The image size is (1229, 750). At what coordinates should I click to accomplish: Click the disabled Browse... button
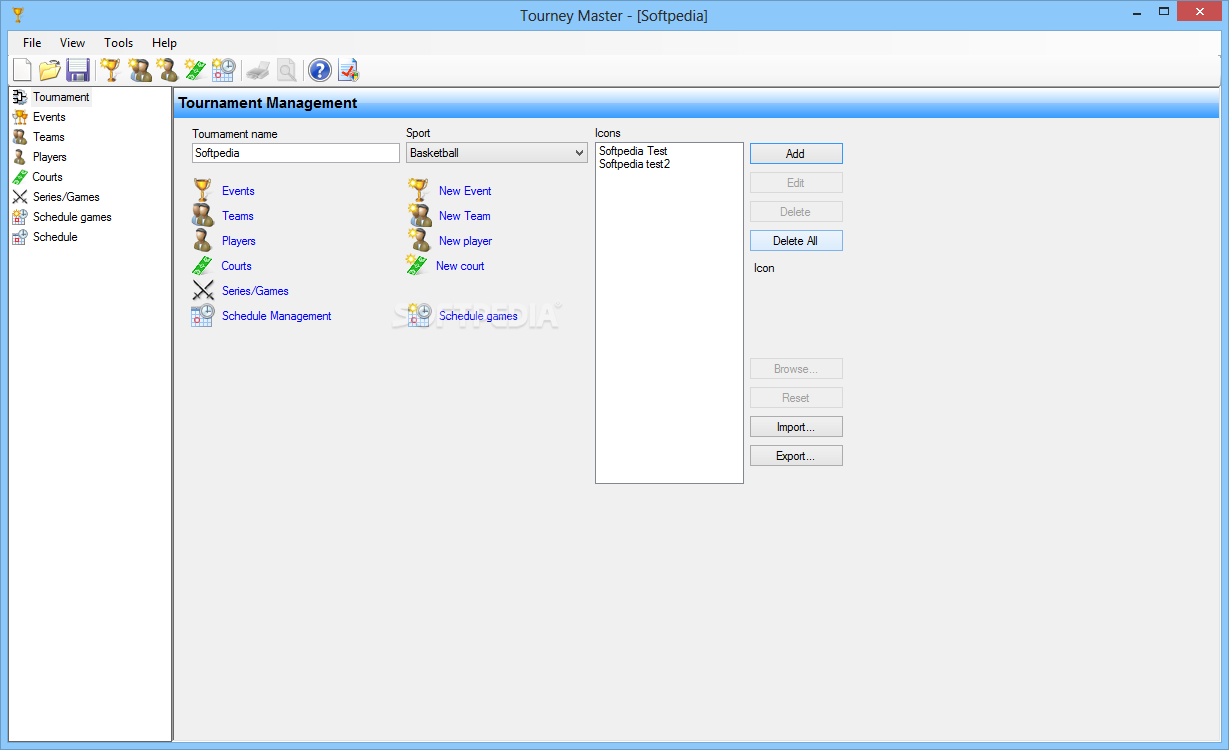click(796, 369)
